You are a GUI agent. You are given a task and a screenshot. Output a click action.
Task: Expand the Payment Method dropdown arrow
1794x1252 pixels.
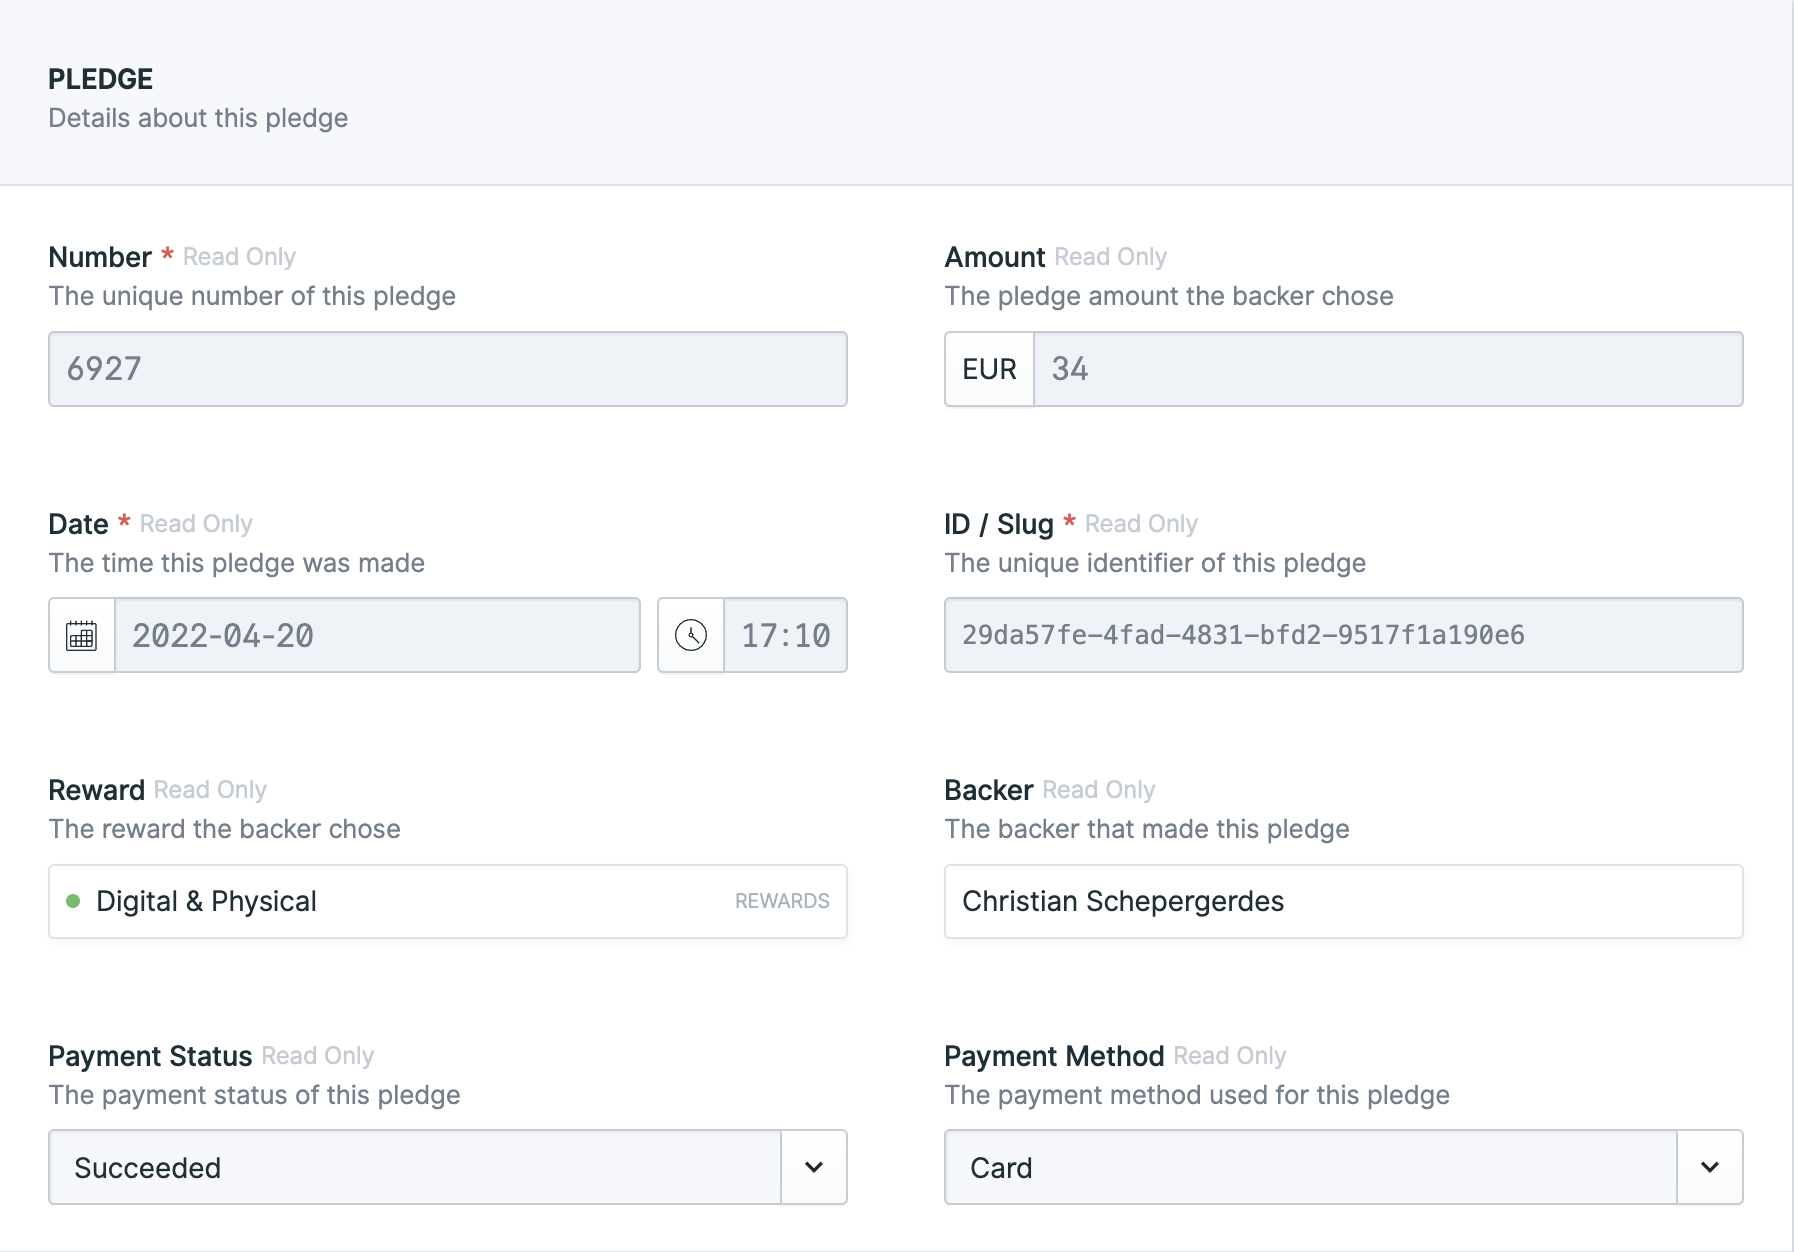1710,1167
